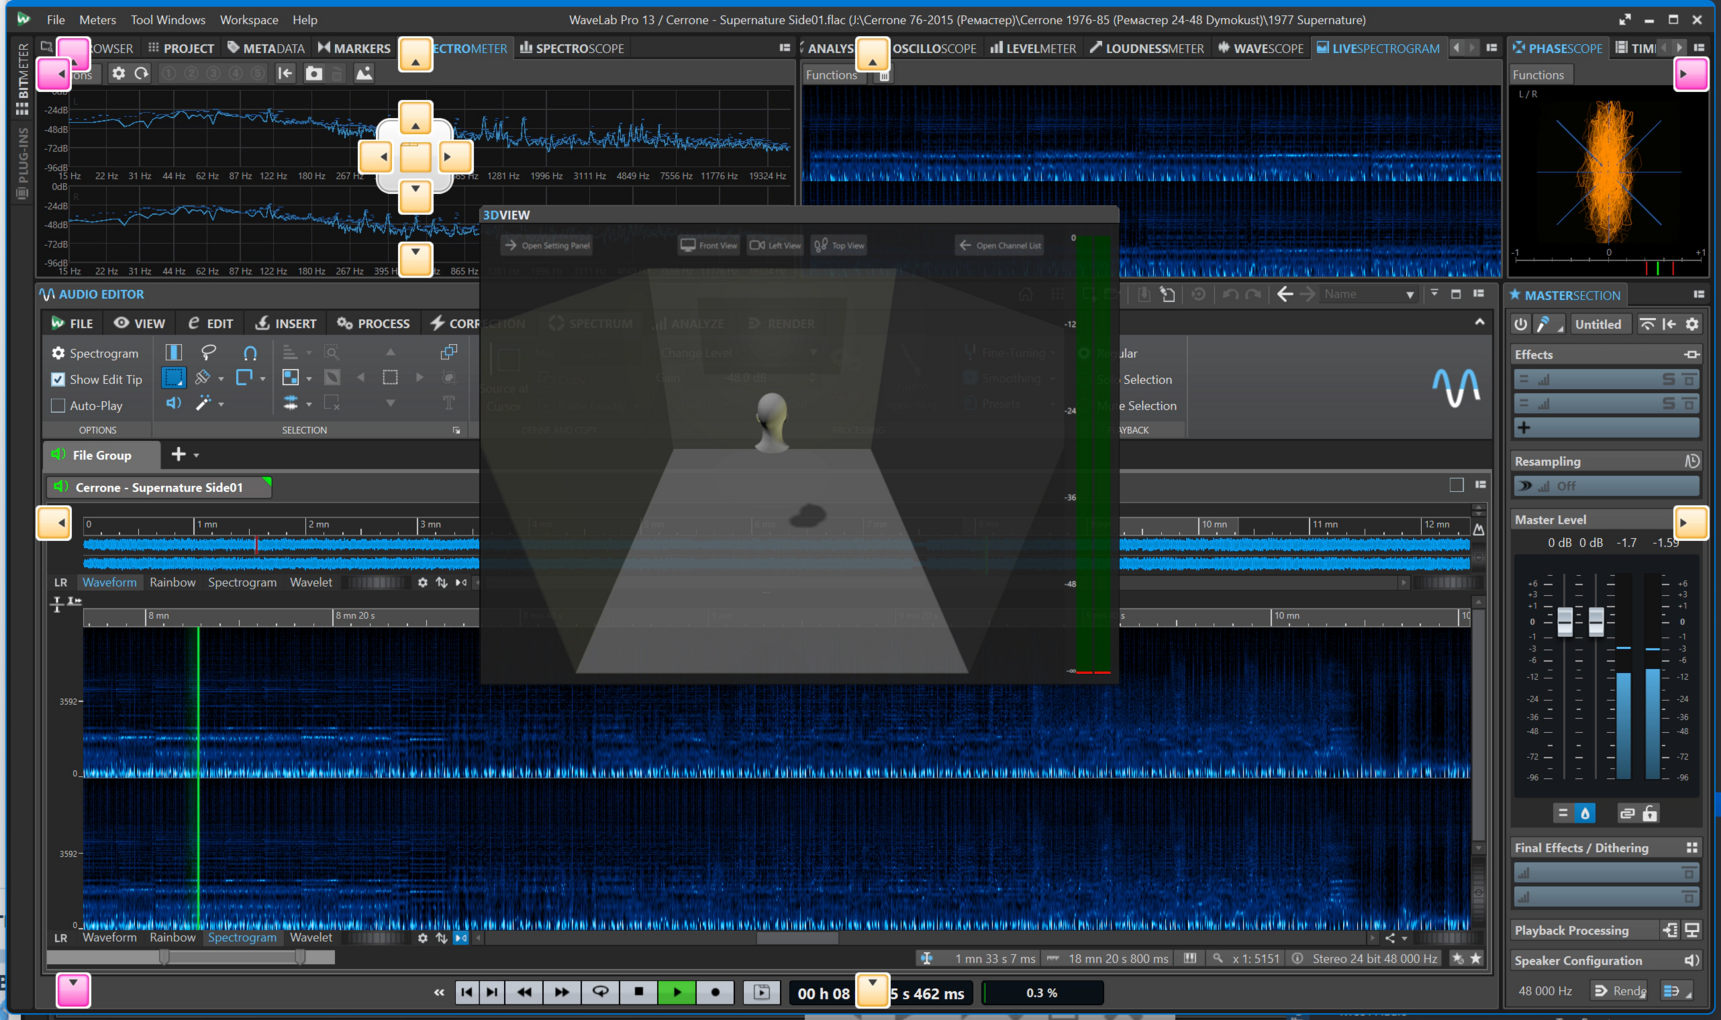Click the navigate back arrow in editor toolbar
Viewport: 1721px width, 1020px height.
pyautogui.click(x=1285, y=294)
